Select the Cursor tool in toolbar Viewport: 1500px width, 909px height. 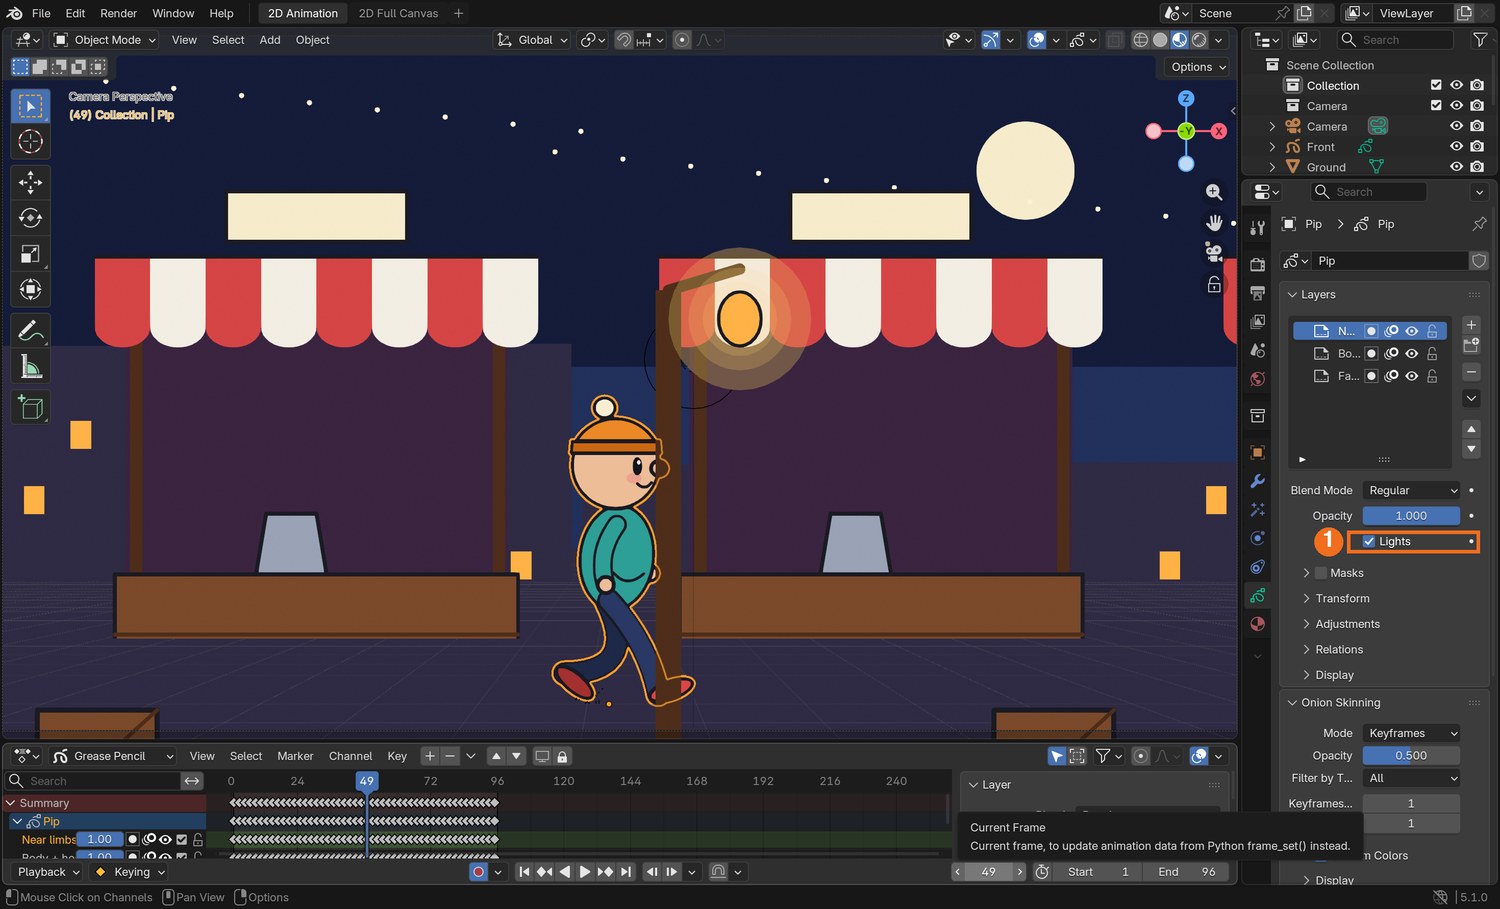[x=30, y=142]
